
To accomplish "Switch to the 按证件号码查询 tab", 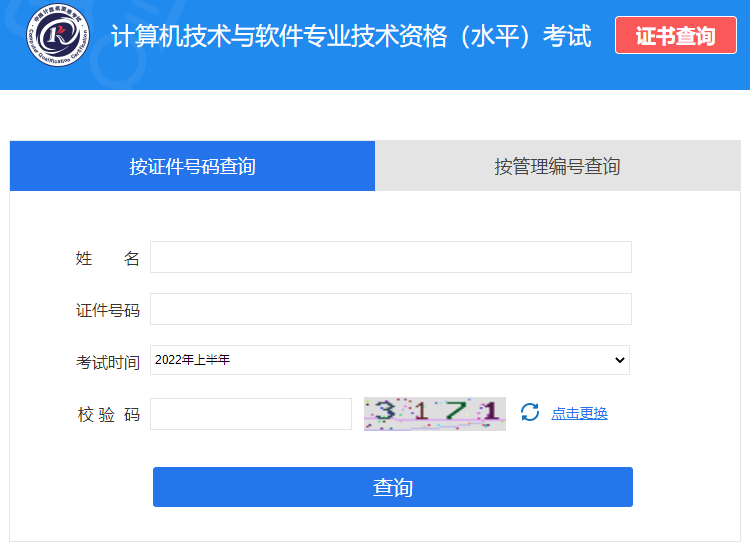I will (x=192, y=166).
